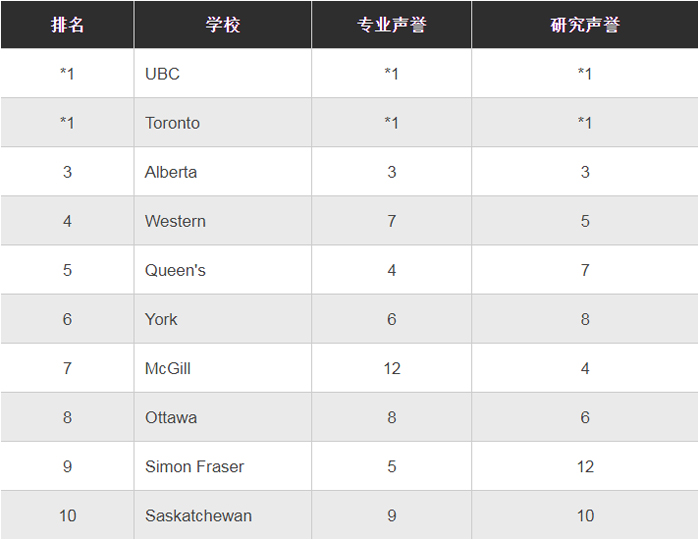This screenshot has width=698, height=540.
Task: Click the Ottawa school name
Action: click(171, 417)
